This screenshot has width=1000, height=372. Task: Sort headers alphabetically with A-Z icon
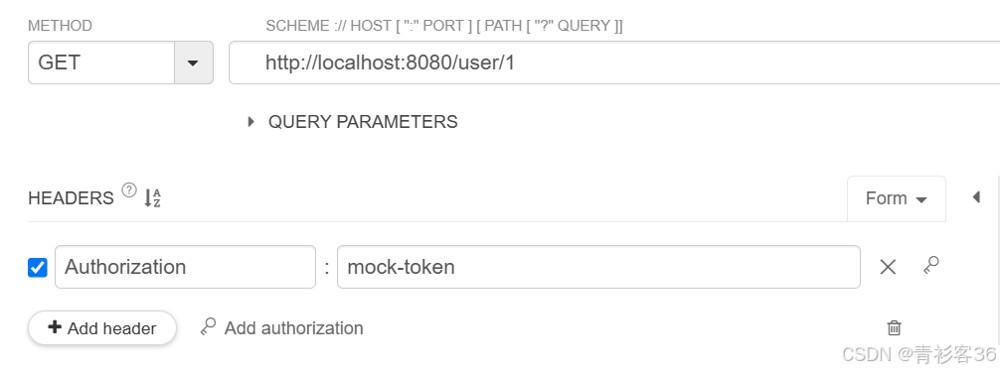[x=152, y=198]
